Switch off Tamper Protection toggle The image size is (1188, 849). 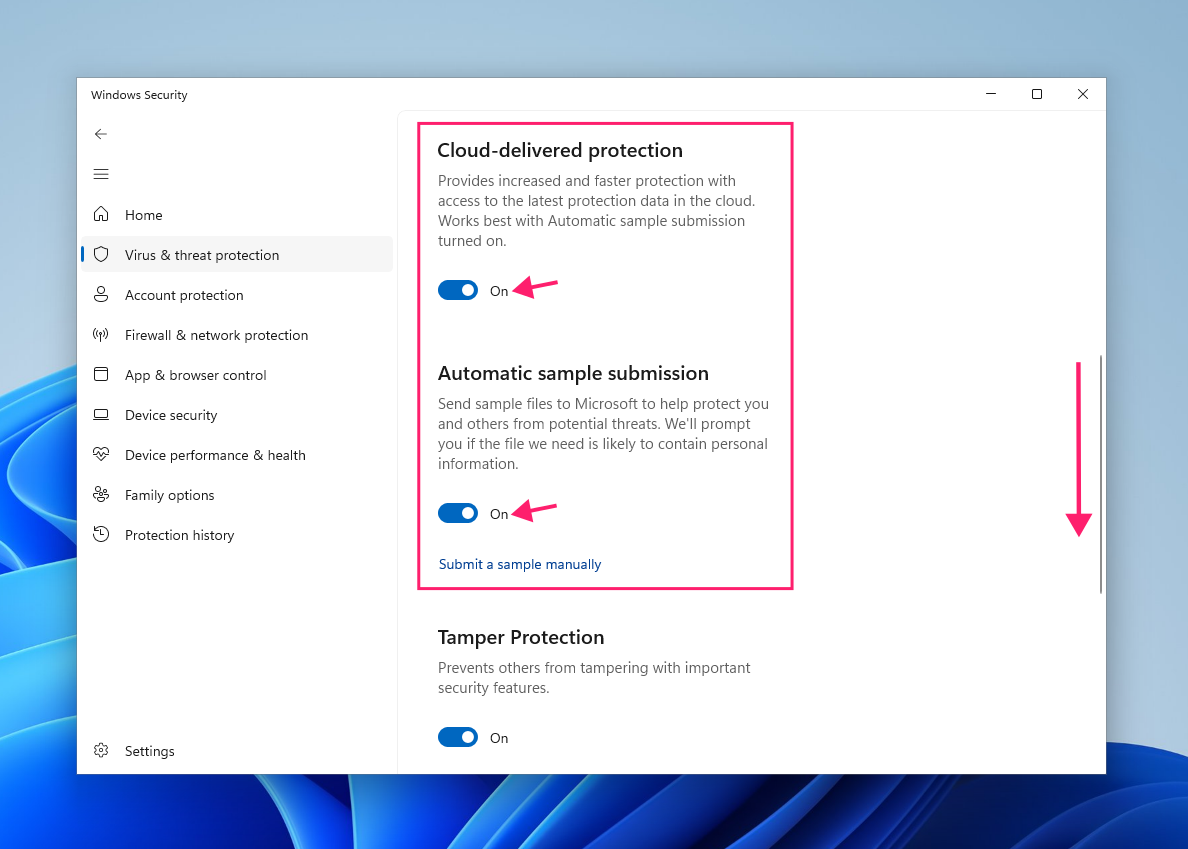click(x=458, y=737)
